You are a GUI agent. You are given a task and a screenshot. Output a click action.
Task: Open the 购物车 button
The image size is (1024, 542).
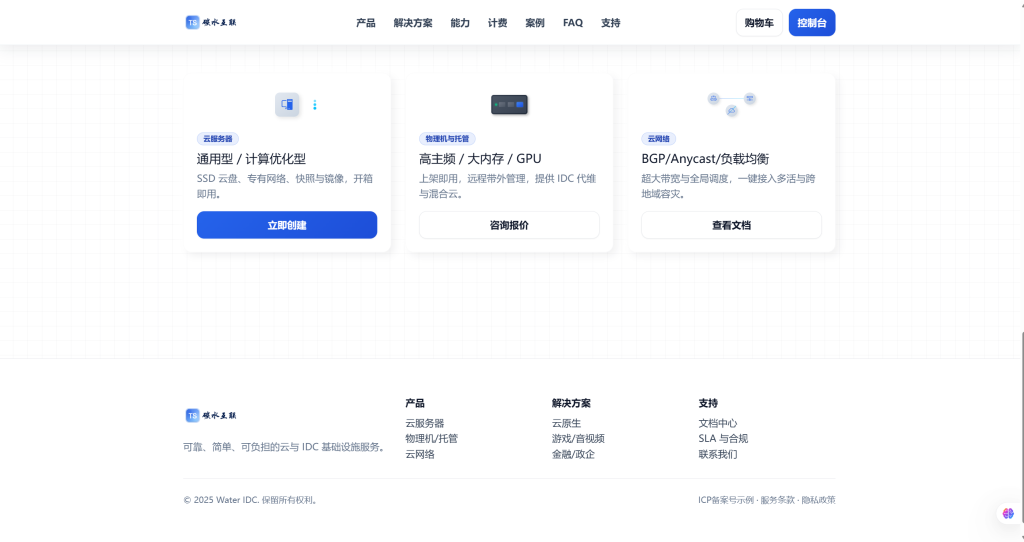coord(759,23)
